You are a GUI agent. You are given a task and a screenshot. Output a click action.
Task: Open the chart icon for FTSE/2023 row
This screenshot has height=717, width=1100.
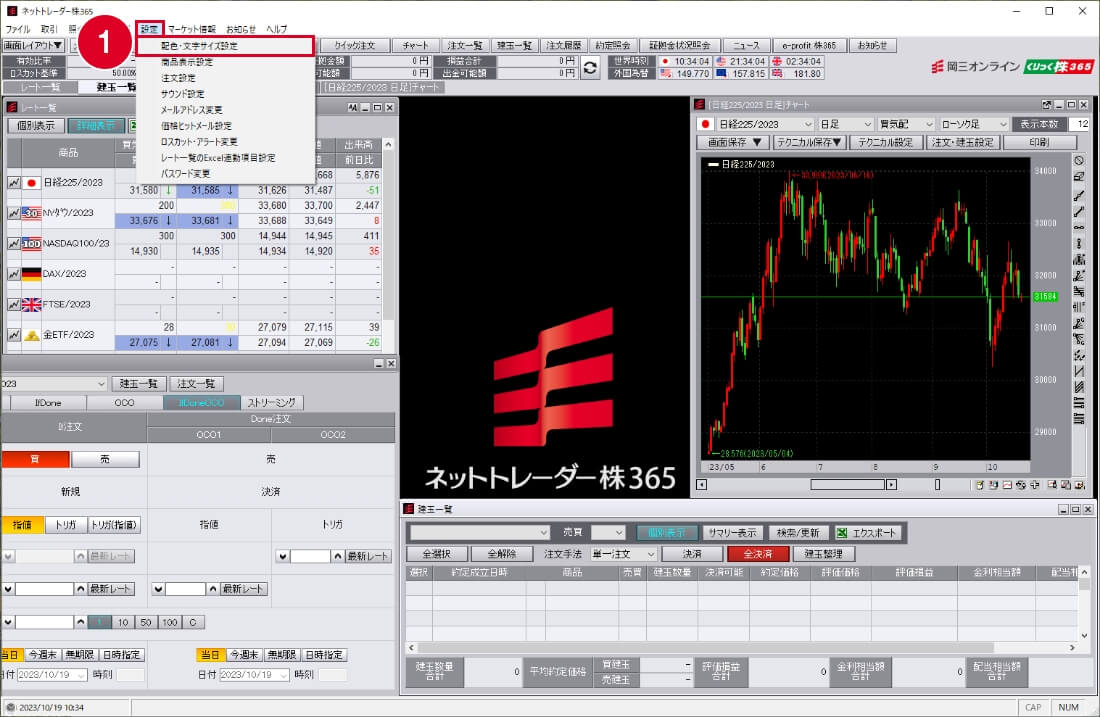(13, 304)
